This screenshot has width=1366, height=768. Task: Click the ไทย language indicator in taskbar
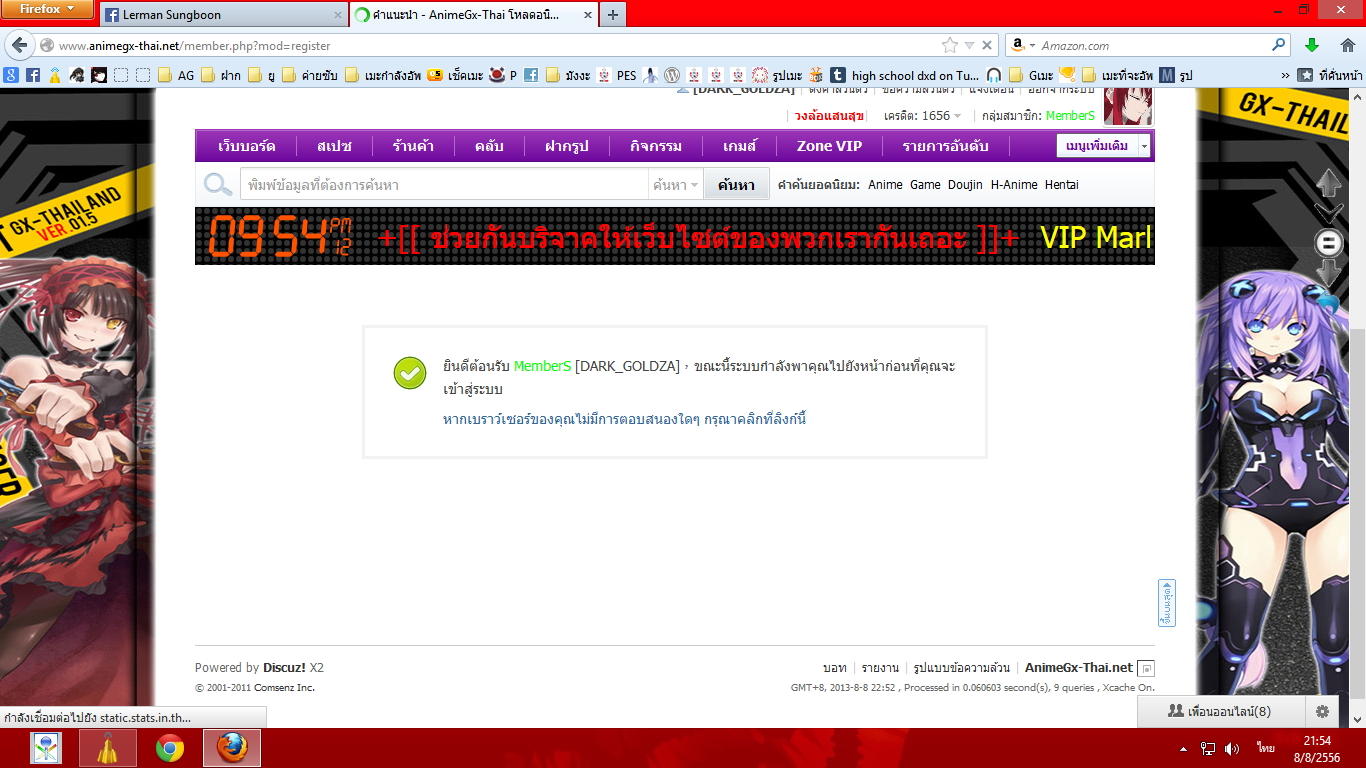pyautogui.click(x=1266, y=748)
